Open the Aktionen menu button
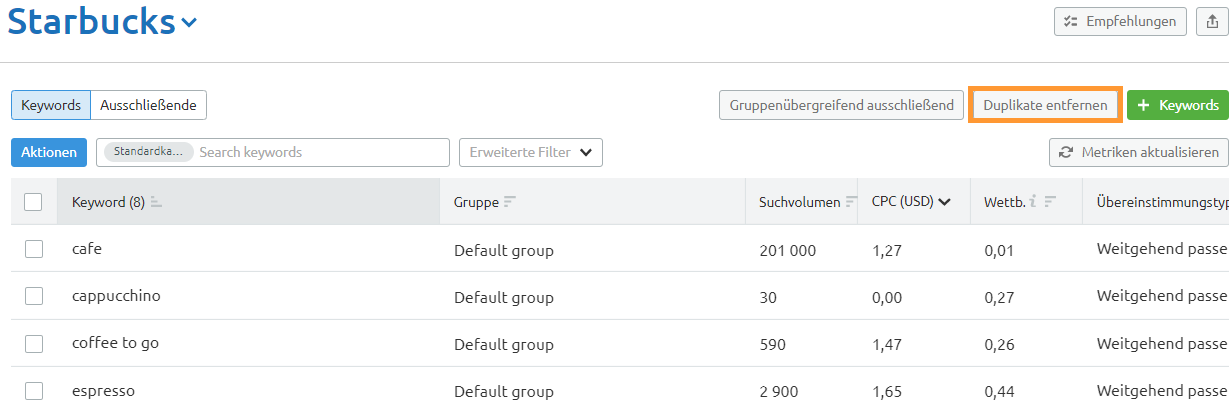Viewport: 1229px width, 412px height. pos(49,152)
